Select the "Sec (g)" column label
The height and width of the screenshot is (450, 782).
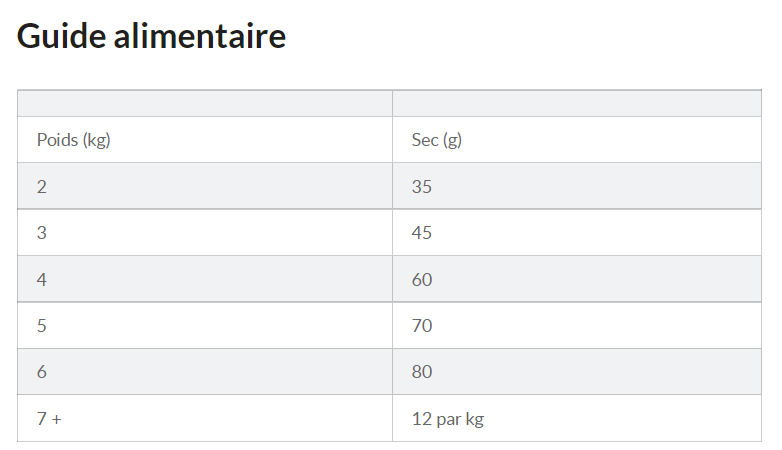[x=437, y=140]
